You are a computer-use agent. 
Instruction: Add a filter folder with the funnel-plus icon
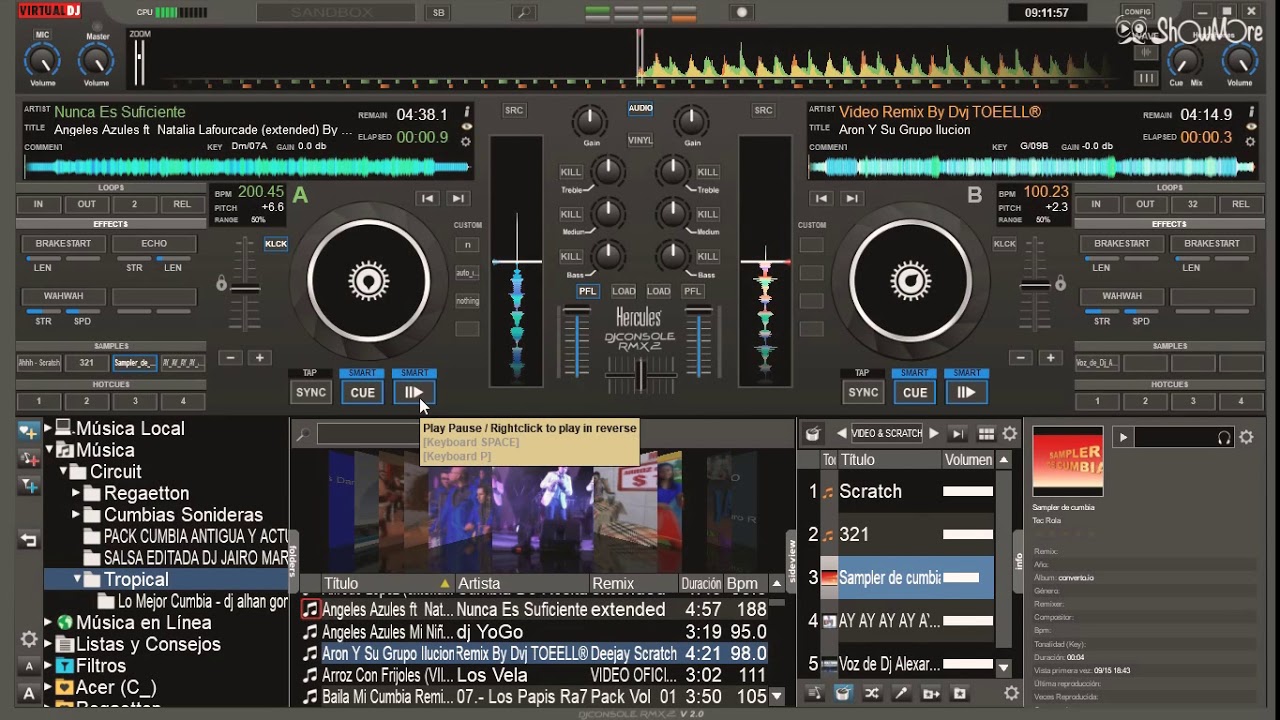coord(29,486)
